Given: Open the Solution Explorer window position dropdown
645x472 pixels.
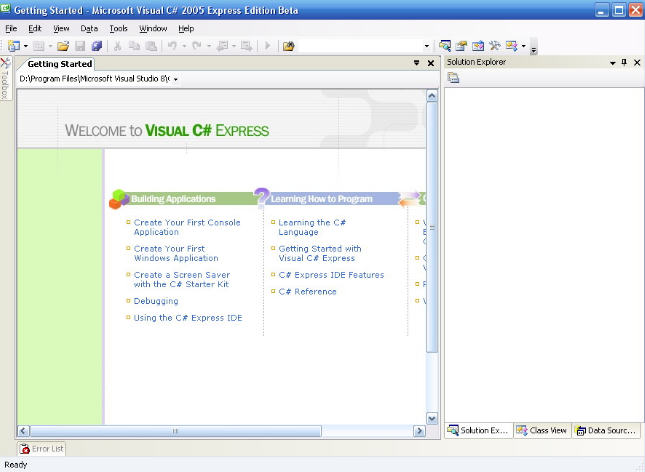Looking at the screenshot, I should tap(613, 63).
